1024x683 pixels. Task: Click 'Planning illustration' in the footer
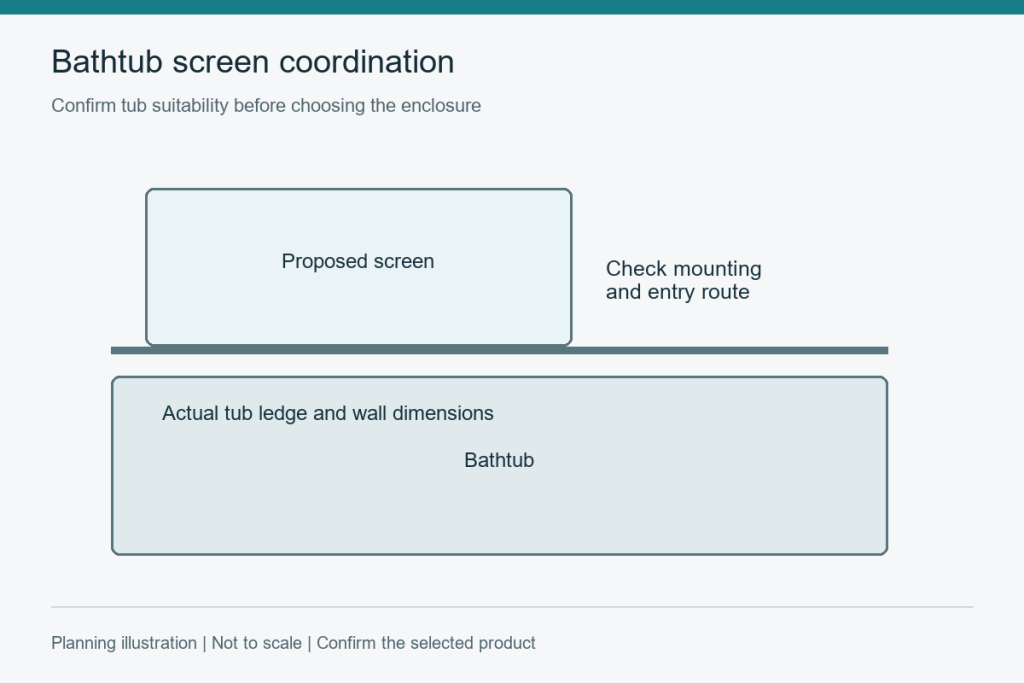(x=124, y=643)
